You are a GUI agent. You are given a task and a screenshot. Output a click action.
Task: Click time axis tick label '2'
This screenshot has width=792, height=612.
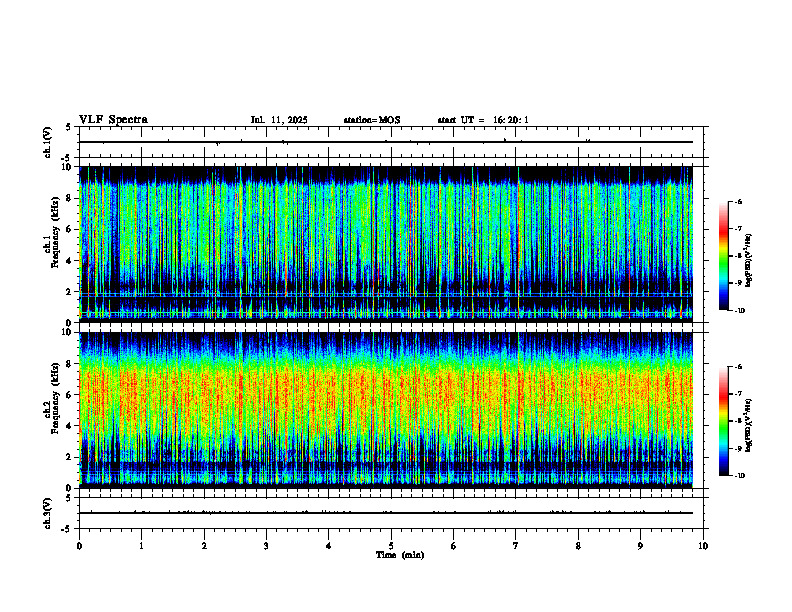pos(204,546)
